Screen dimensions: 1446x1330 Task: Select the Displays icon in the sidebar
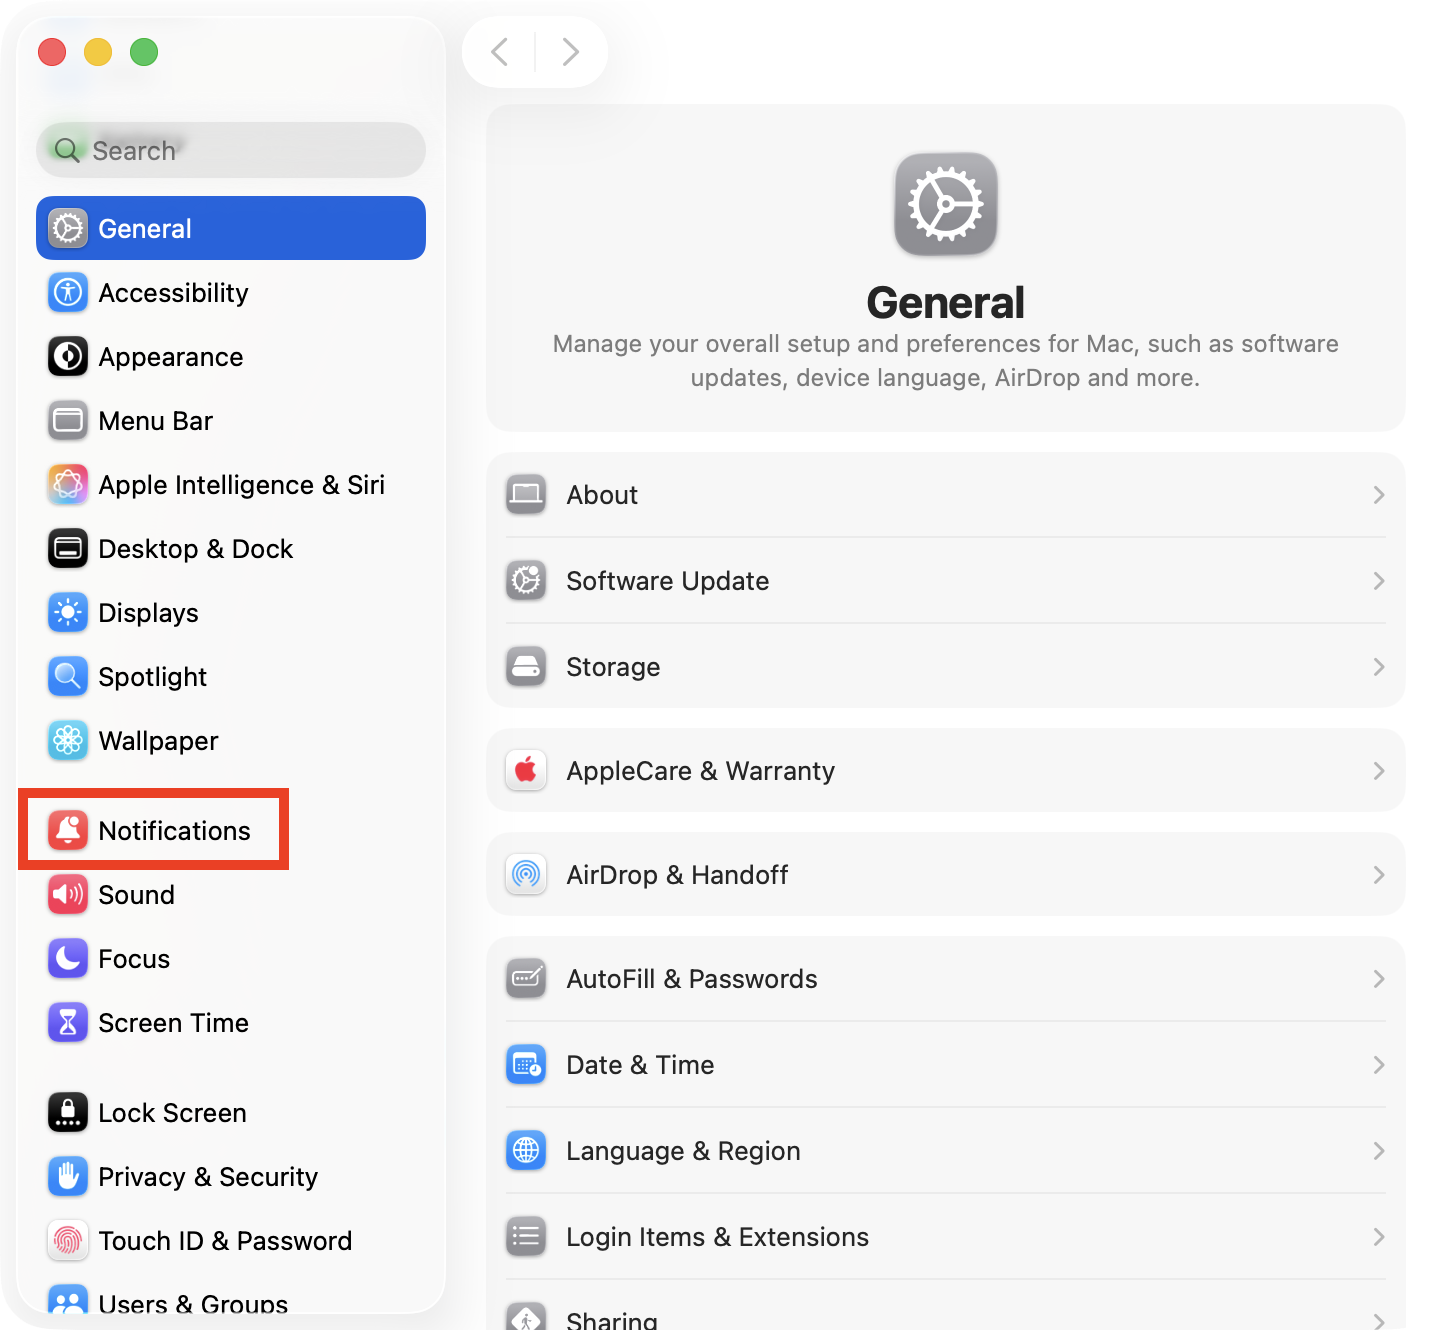click(67, 612)
